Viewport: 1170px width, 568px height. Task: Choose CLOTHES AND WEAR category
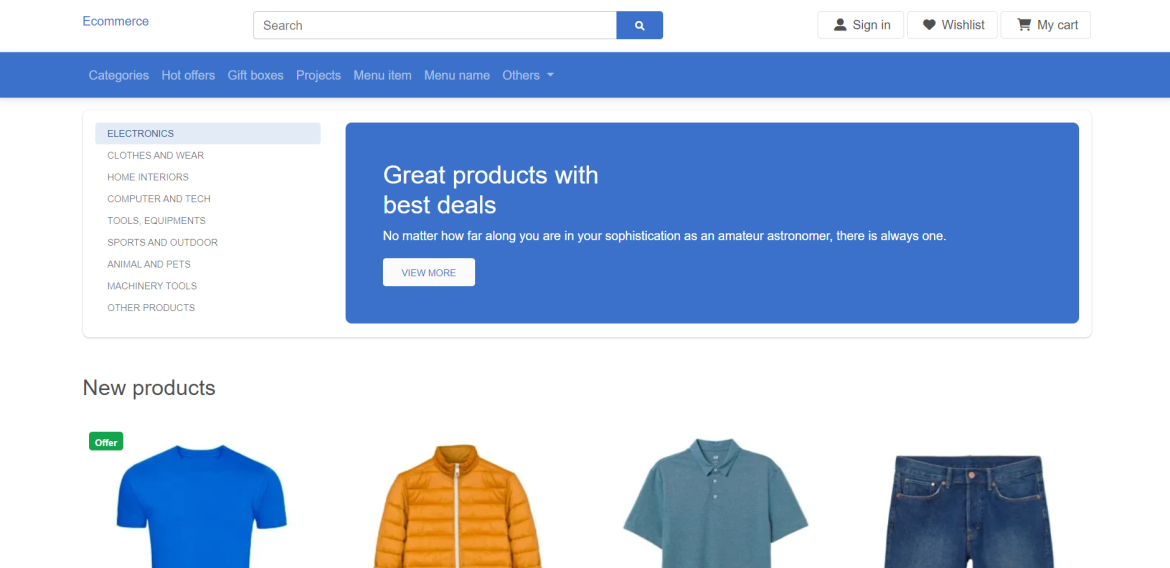[x=208, y=155]
